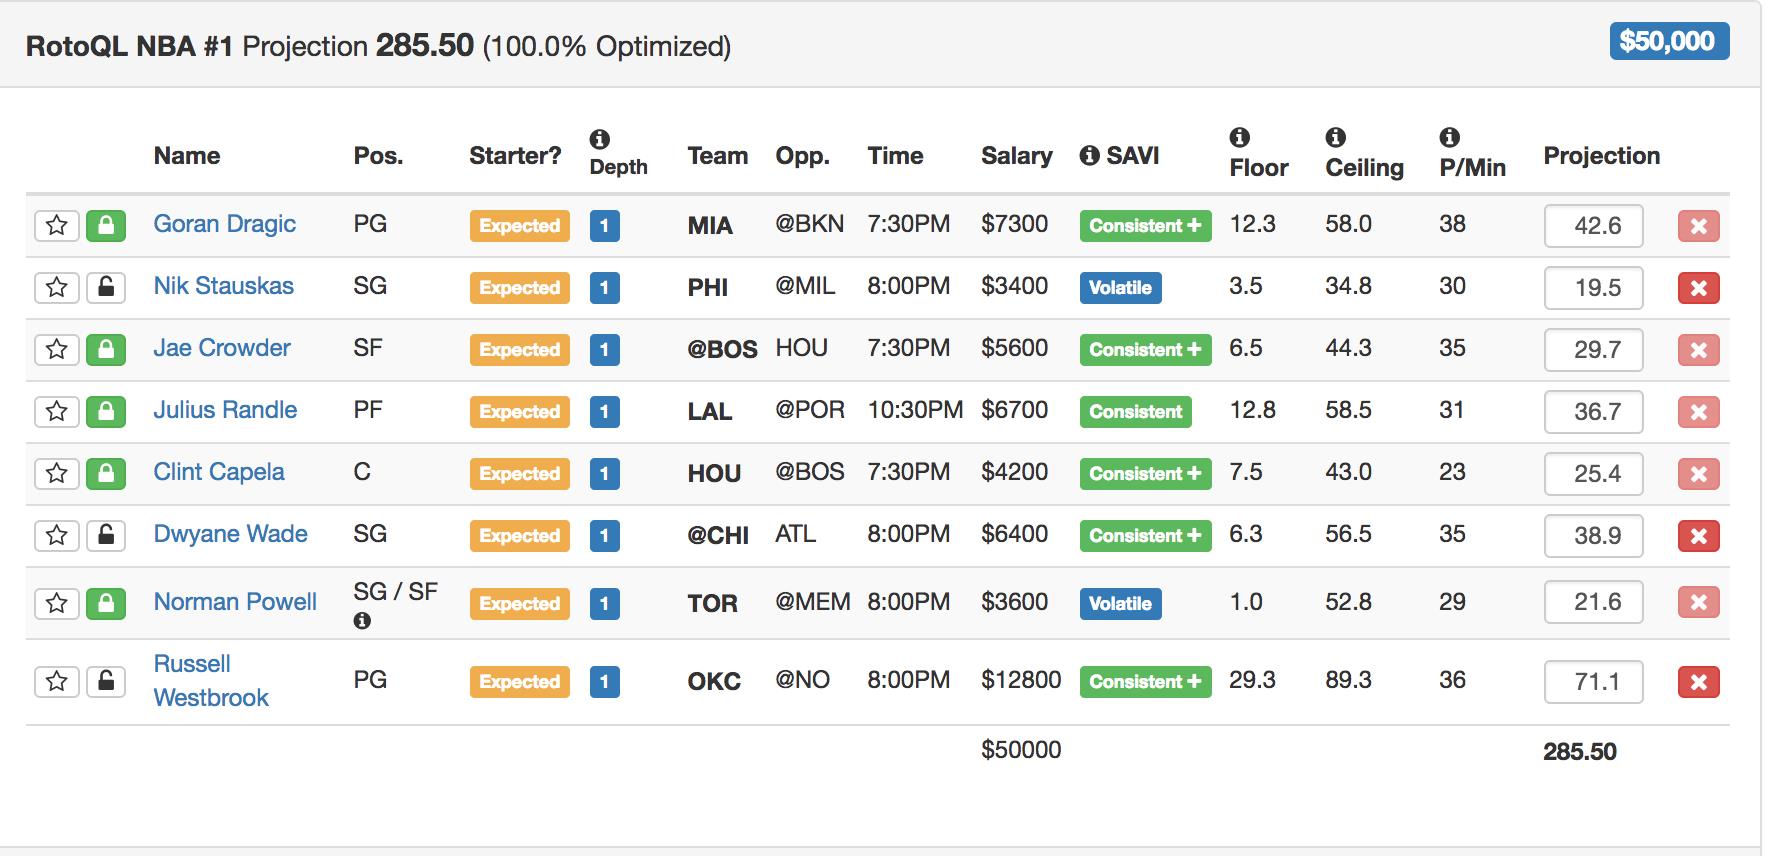
Task: Star Russell Westbrook as a favorite
Action: click(57, 682)
